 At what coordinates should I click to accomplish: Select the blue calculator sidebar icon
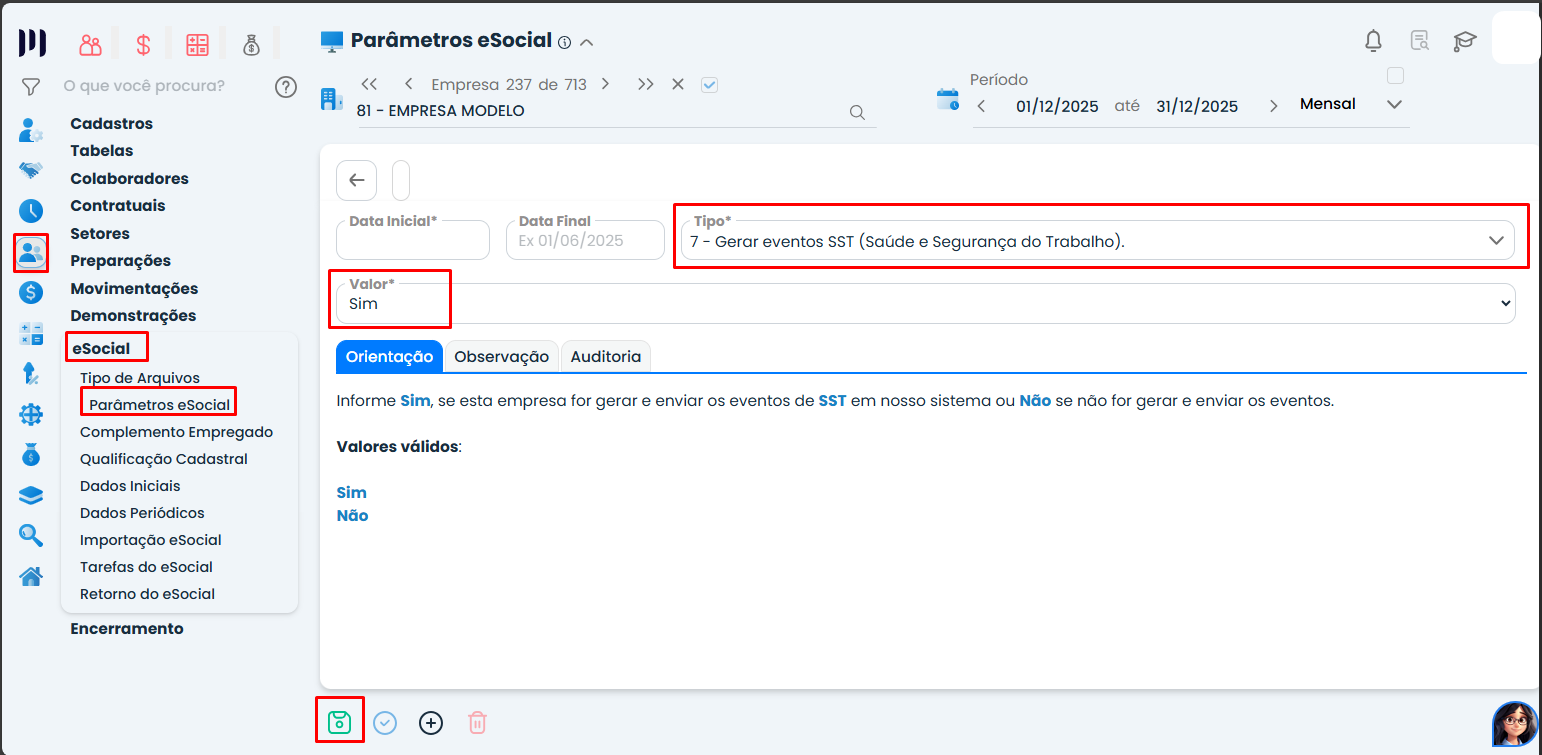(x=31, y=334)
